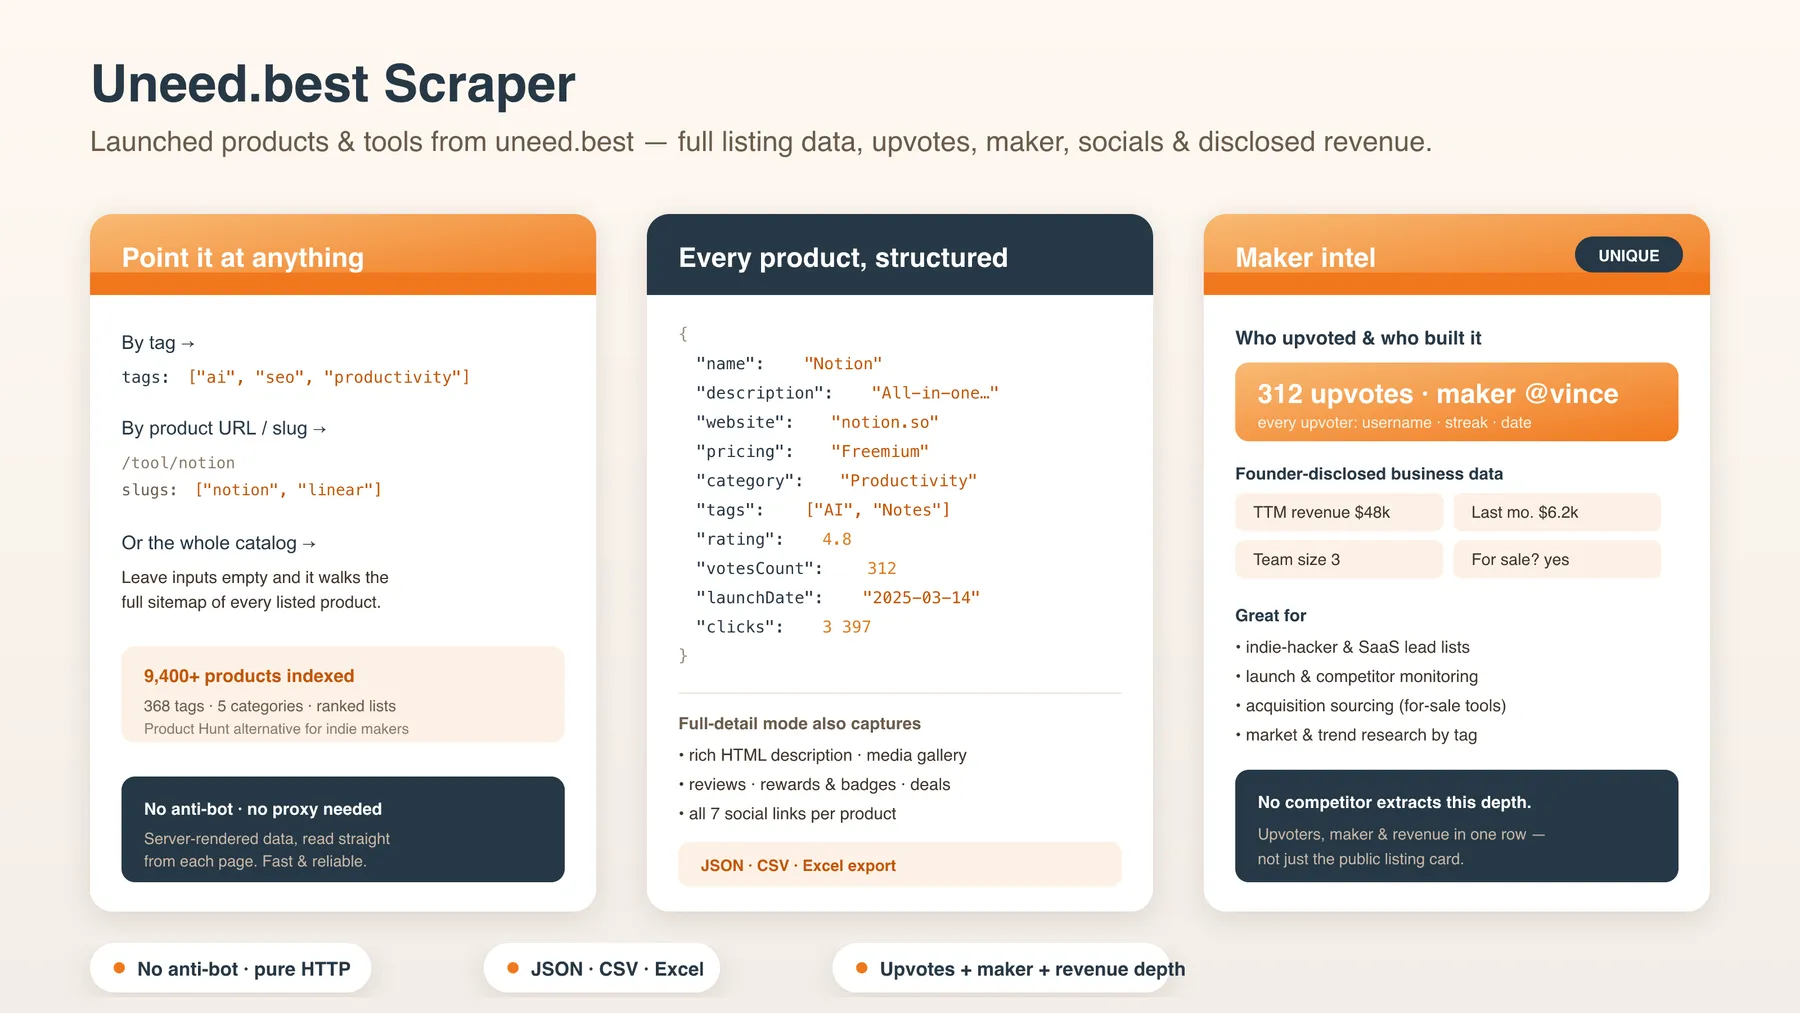Select the 'For sale? yes' chip

[x=1557, y=559]
